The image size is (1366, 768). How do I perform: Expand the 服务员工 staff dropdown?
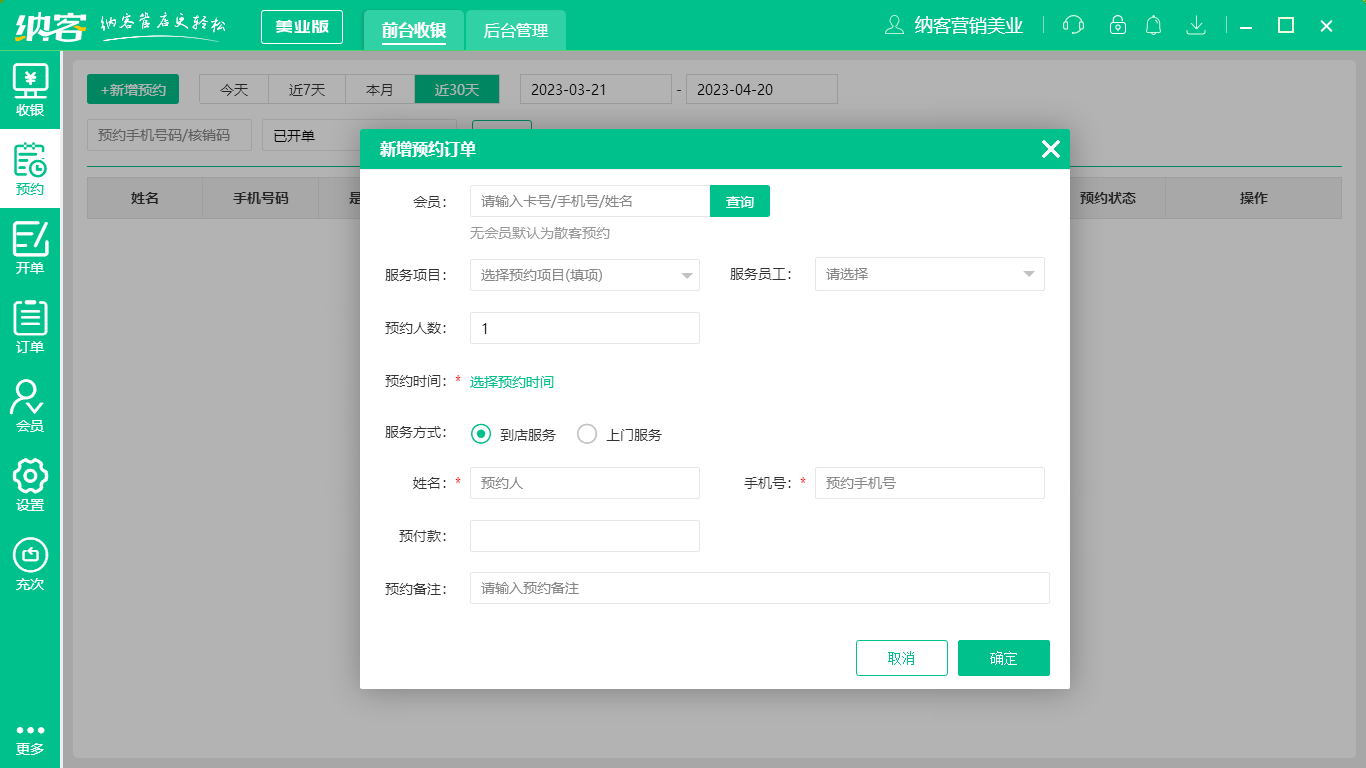(x=929, y=274)
